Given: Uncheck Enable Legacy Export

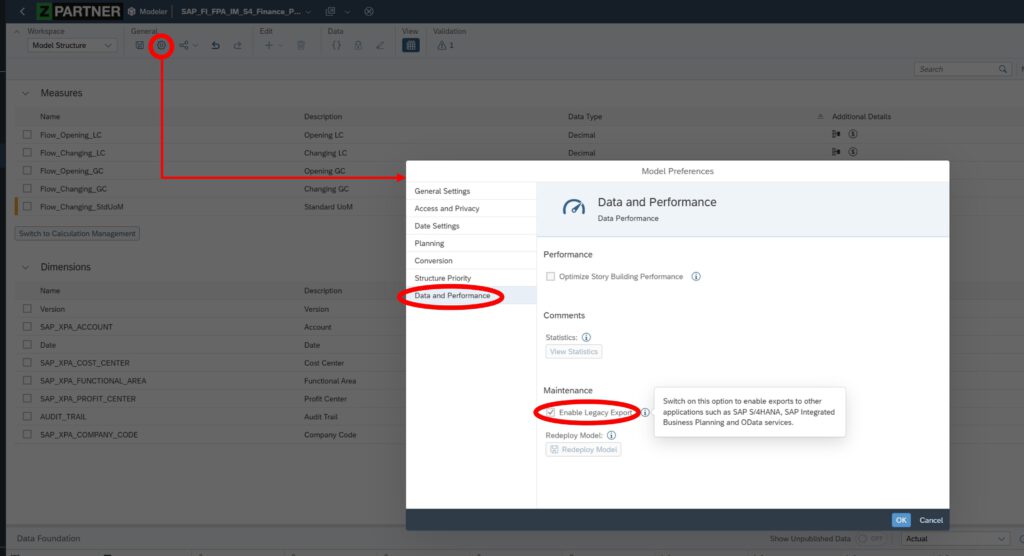Looking at the screenshot, I should pos(551,412).
